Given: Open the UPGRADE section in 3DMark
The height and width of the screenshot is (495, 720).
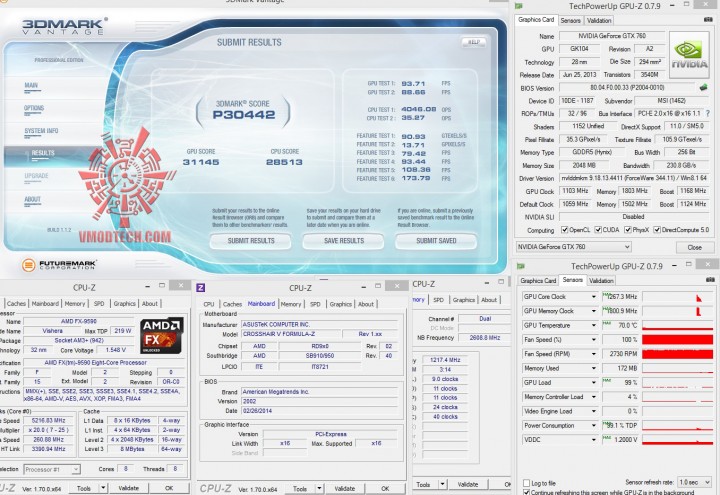Looking at the screenshot, I should (x=36, y=176).
